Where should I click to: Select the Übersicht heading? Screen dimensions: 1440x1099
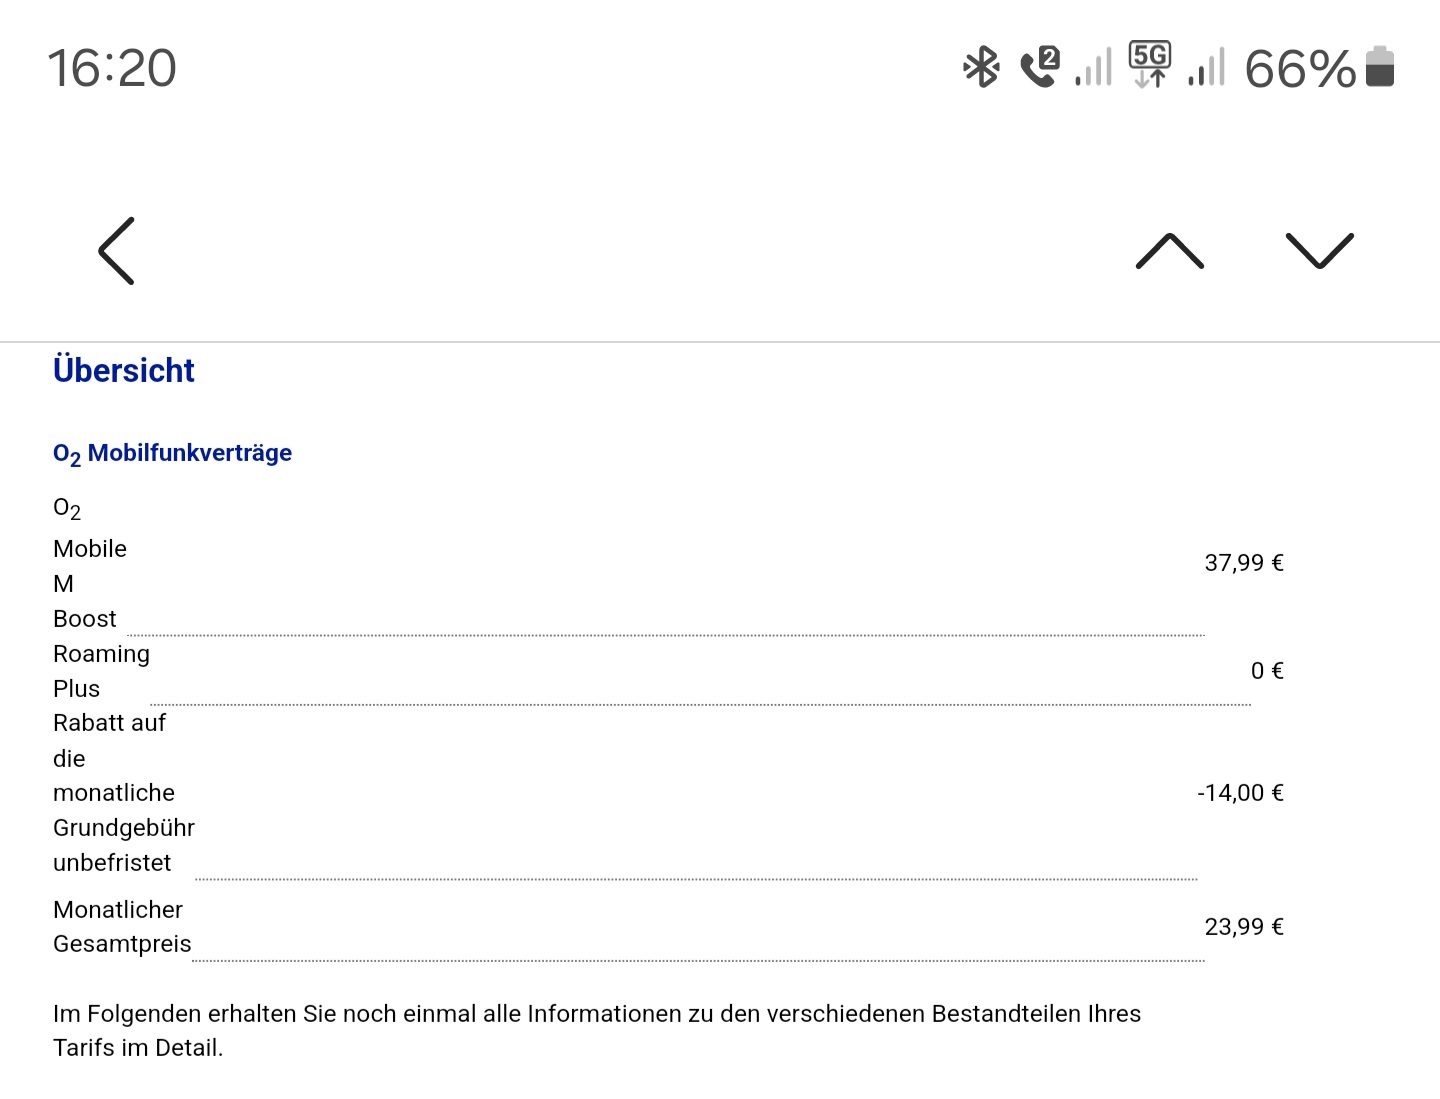[x=124, y=370]
